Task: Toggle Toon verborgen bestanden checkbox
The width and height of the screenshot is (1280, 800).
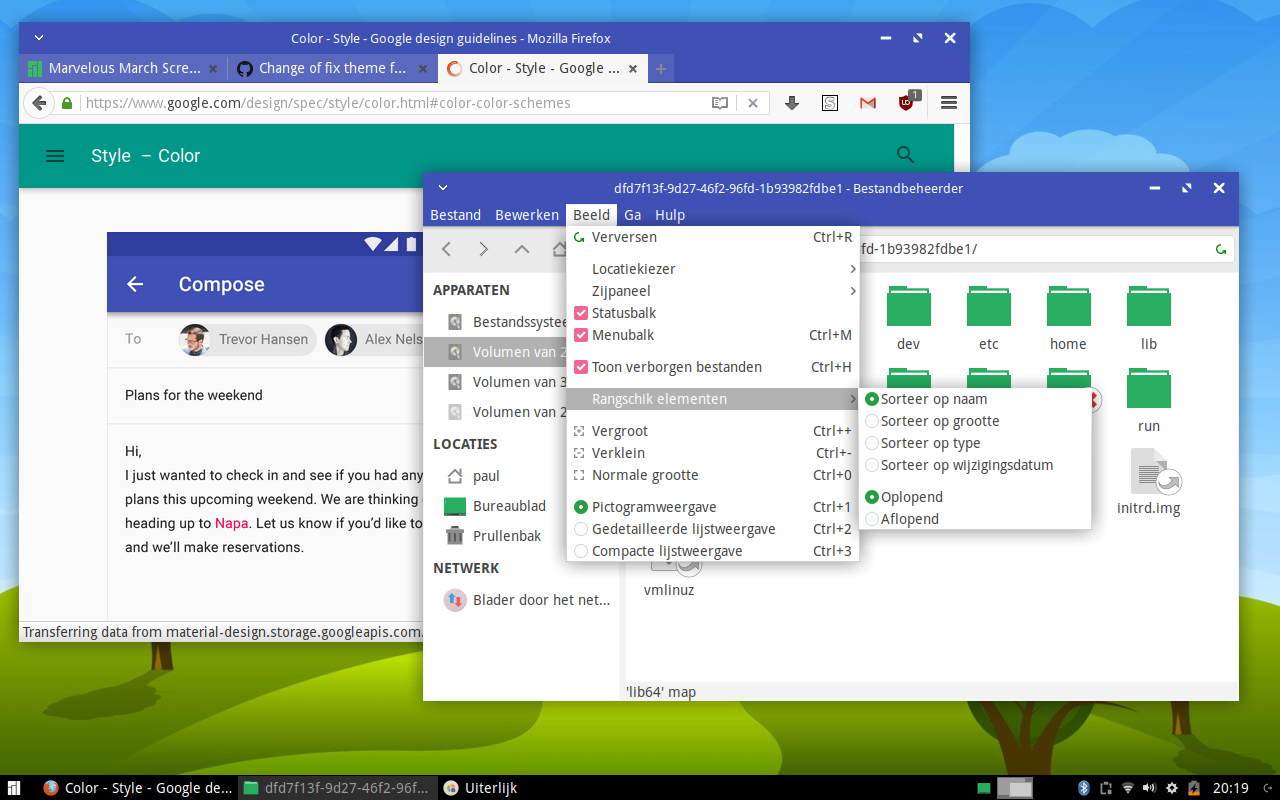Action: 581,367
